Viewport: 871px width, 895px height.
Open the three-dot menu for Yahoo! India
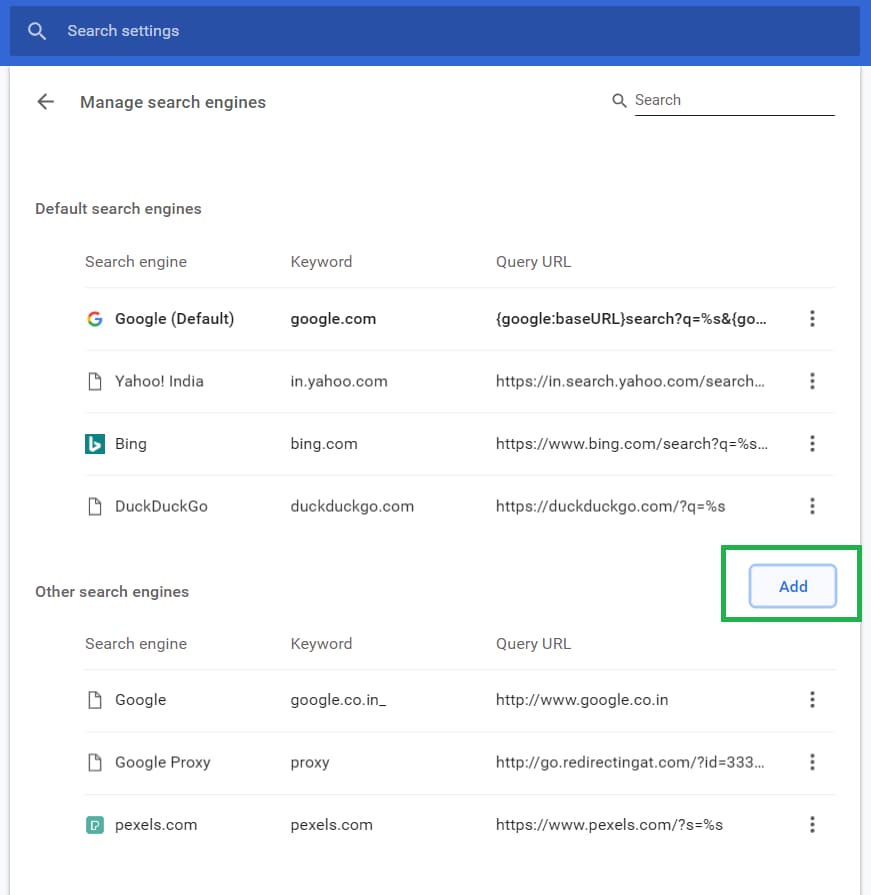tap(812, 381)
